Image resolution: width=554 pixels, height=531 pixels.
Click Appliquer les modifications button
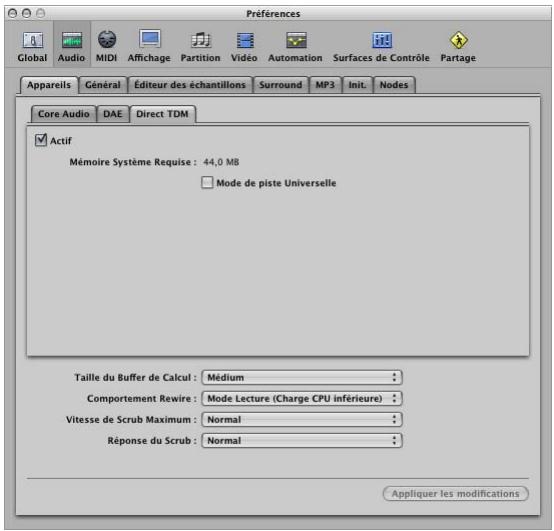tap(455, 494)
